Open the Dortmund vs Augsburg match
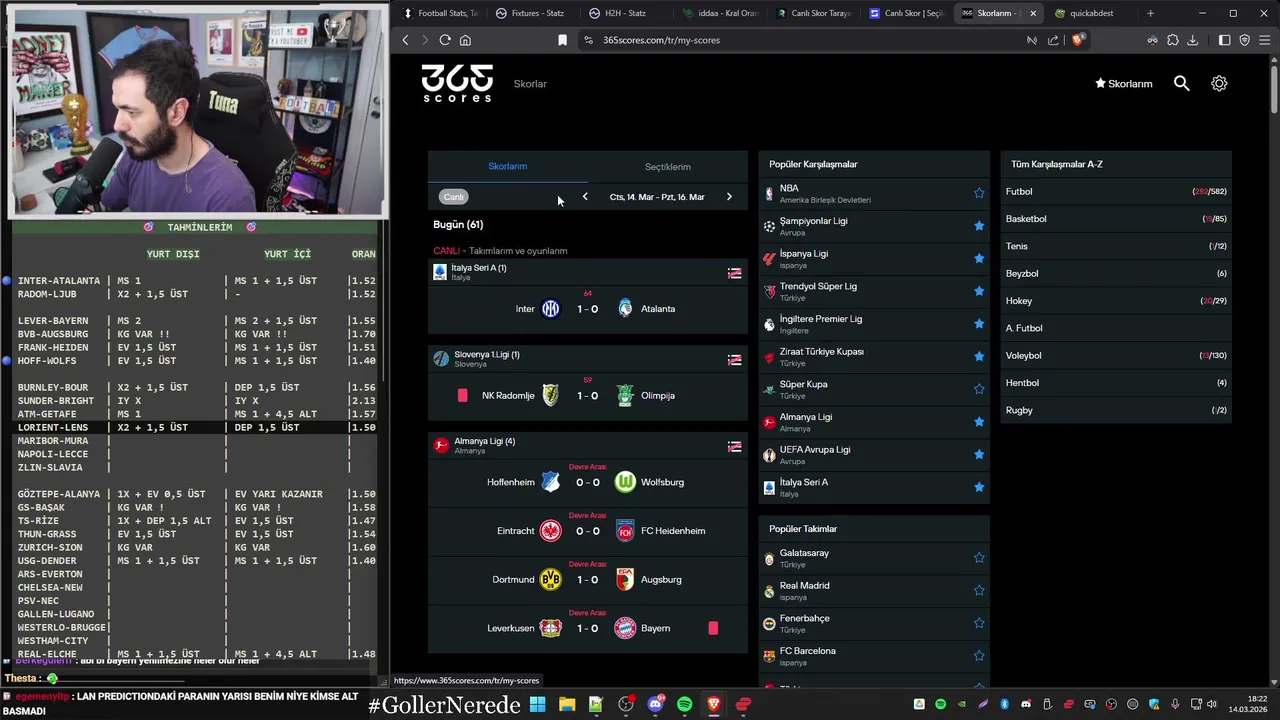 point(588,579)
